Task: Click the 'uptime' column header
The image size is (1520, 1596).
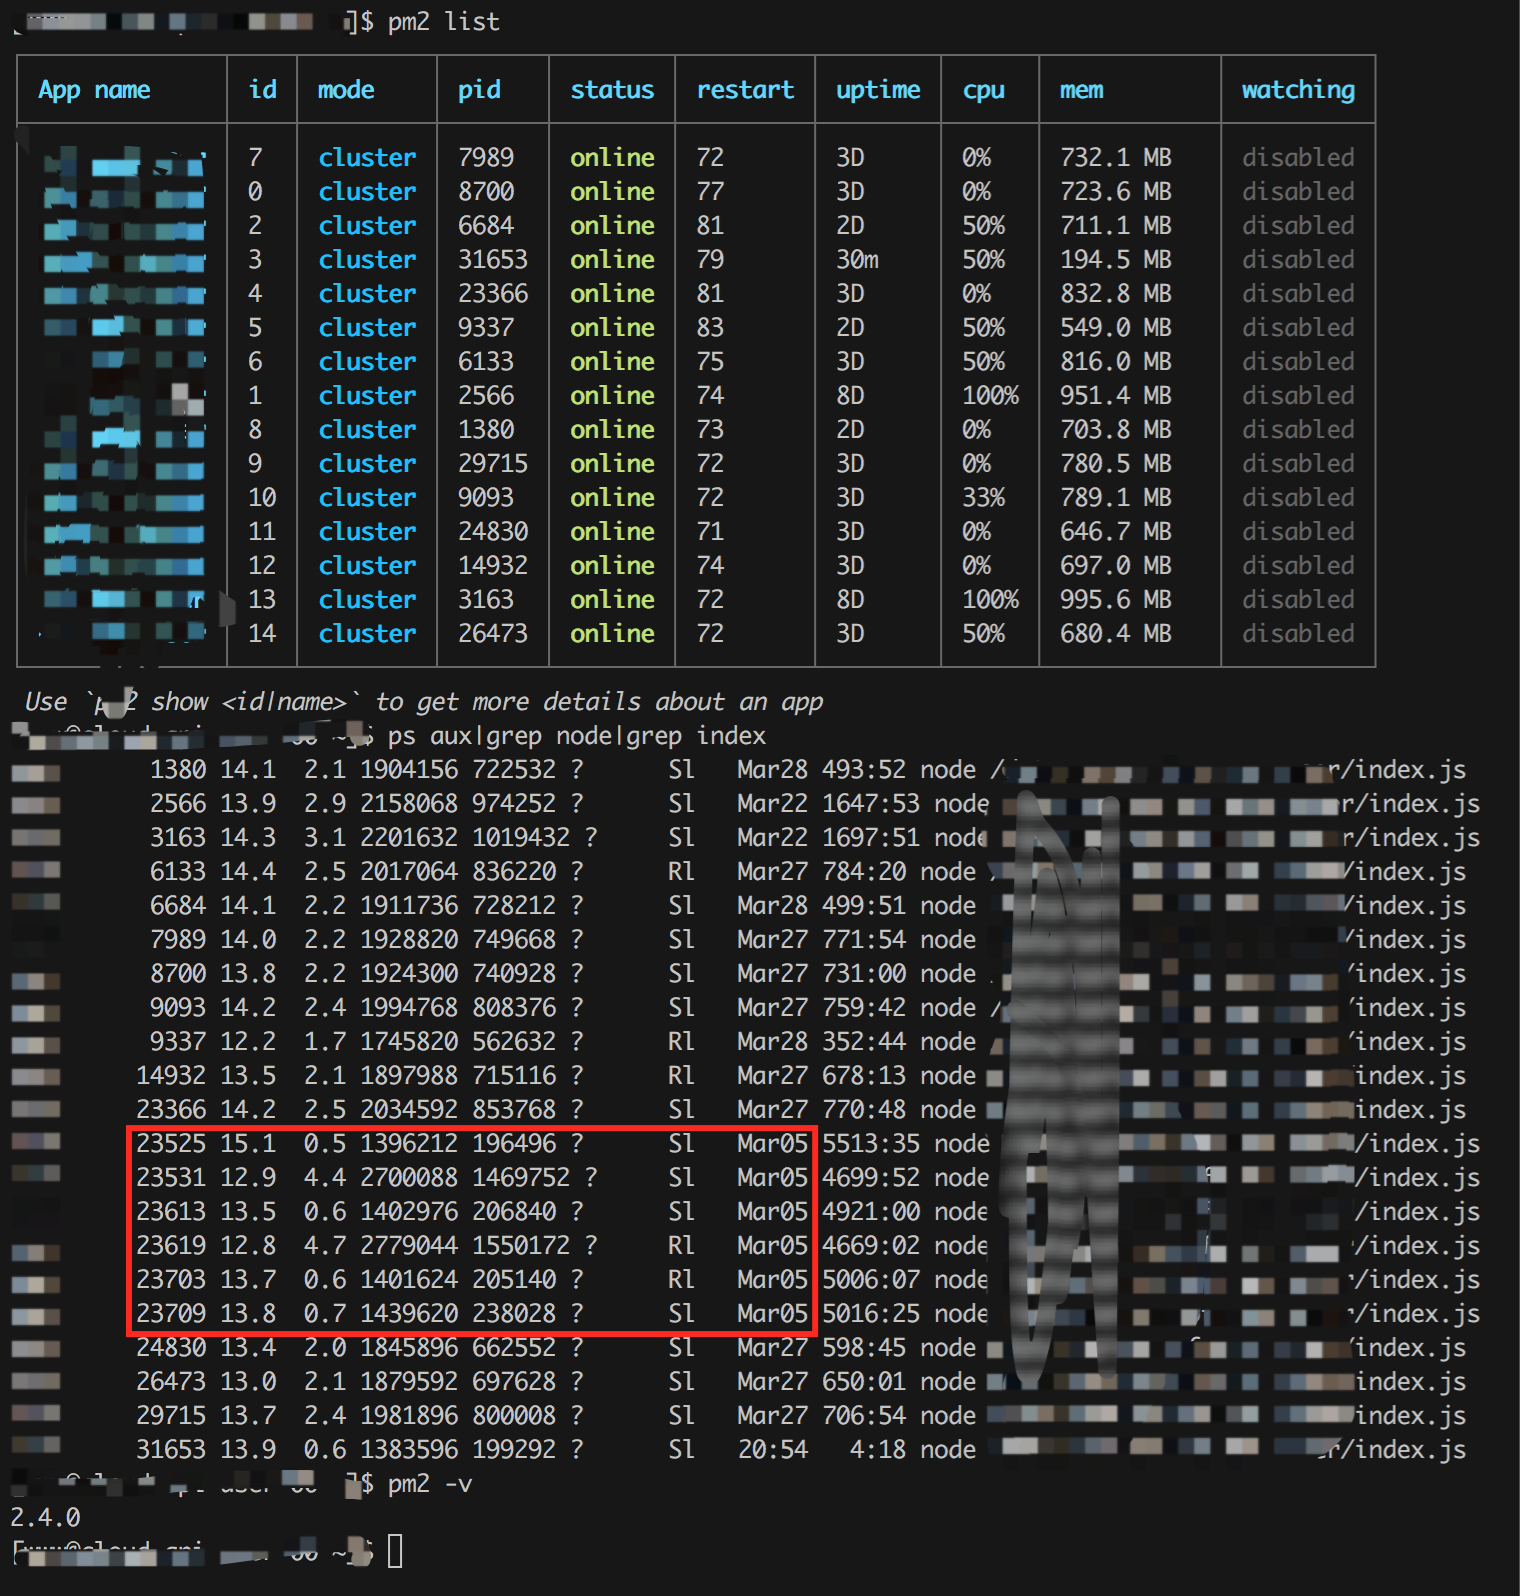Action: [878, 90]
